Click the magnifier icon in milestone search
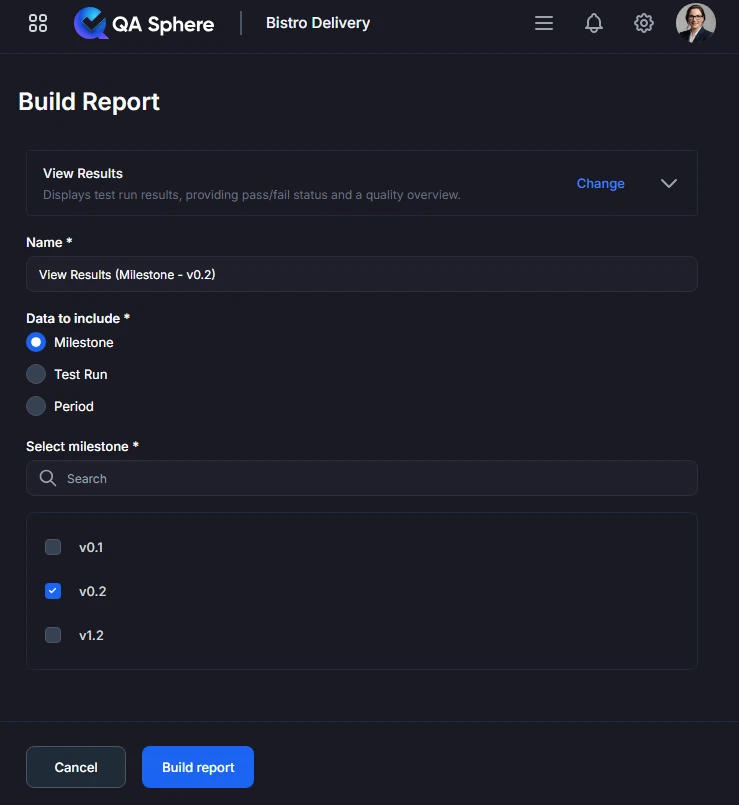This screenshot has height=805, width=739. pyautogui.click(x=47, y=478)
